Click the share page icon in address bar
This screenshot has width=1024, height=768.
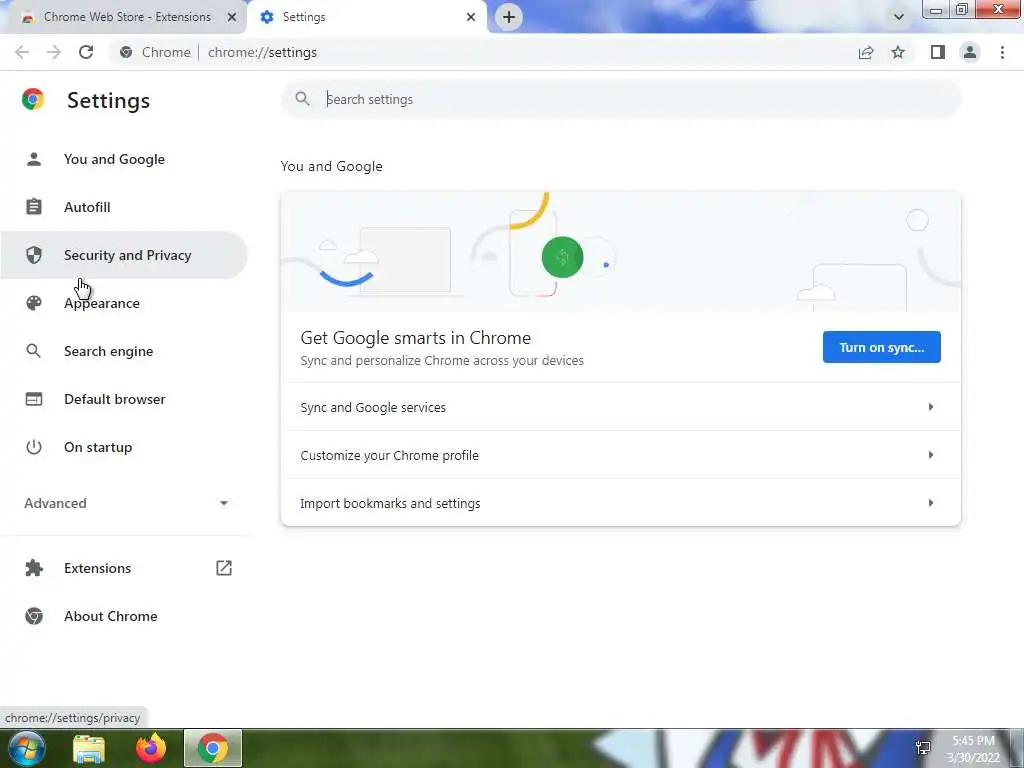866,52
